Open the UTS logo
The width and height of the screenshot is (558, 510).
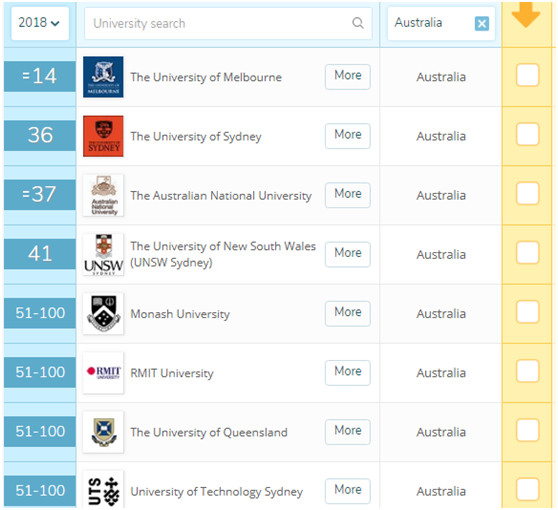coord(103,490)
